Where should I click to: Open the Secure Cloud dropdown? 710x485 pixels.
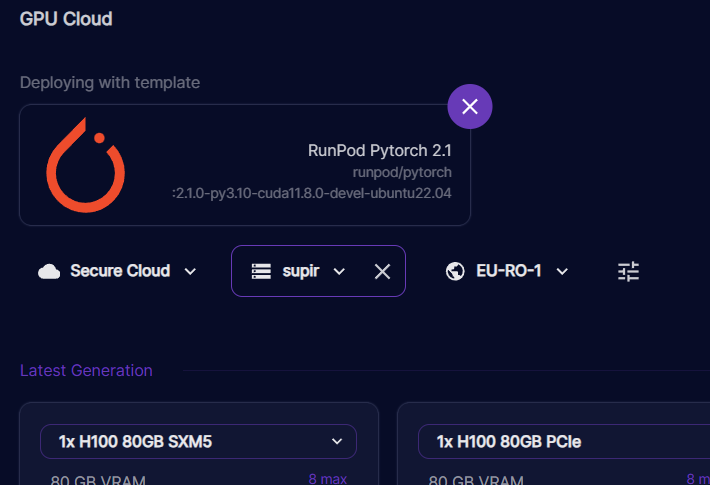117,271
